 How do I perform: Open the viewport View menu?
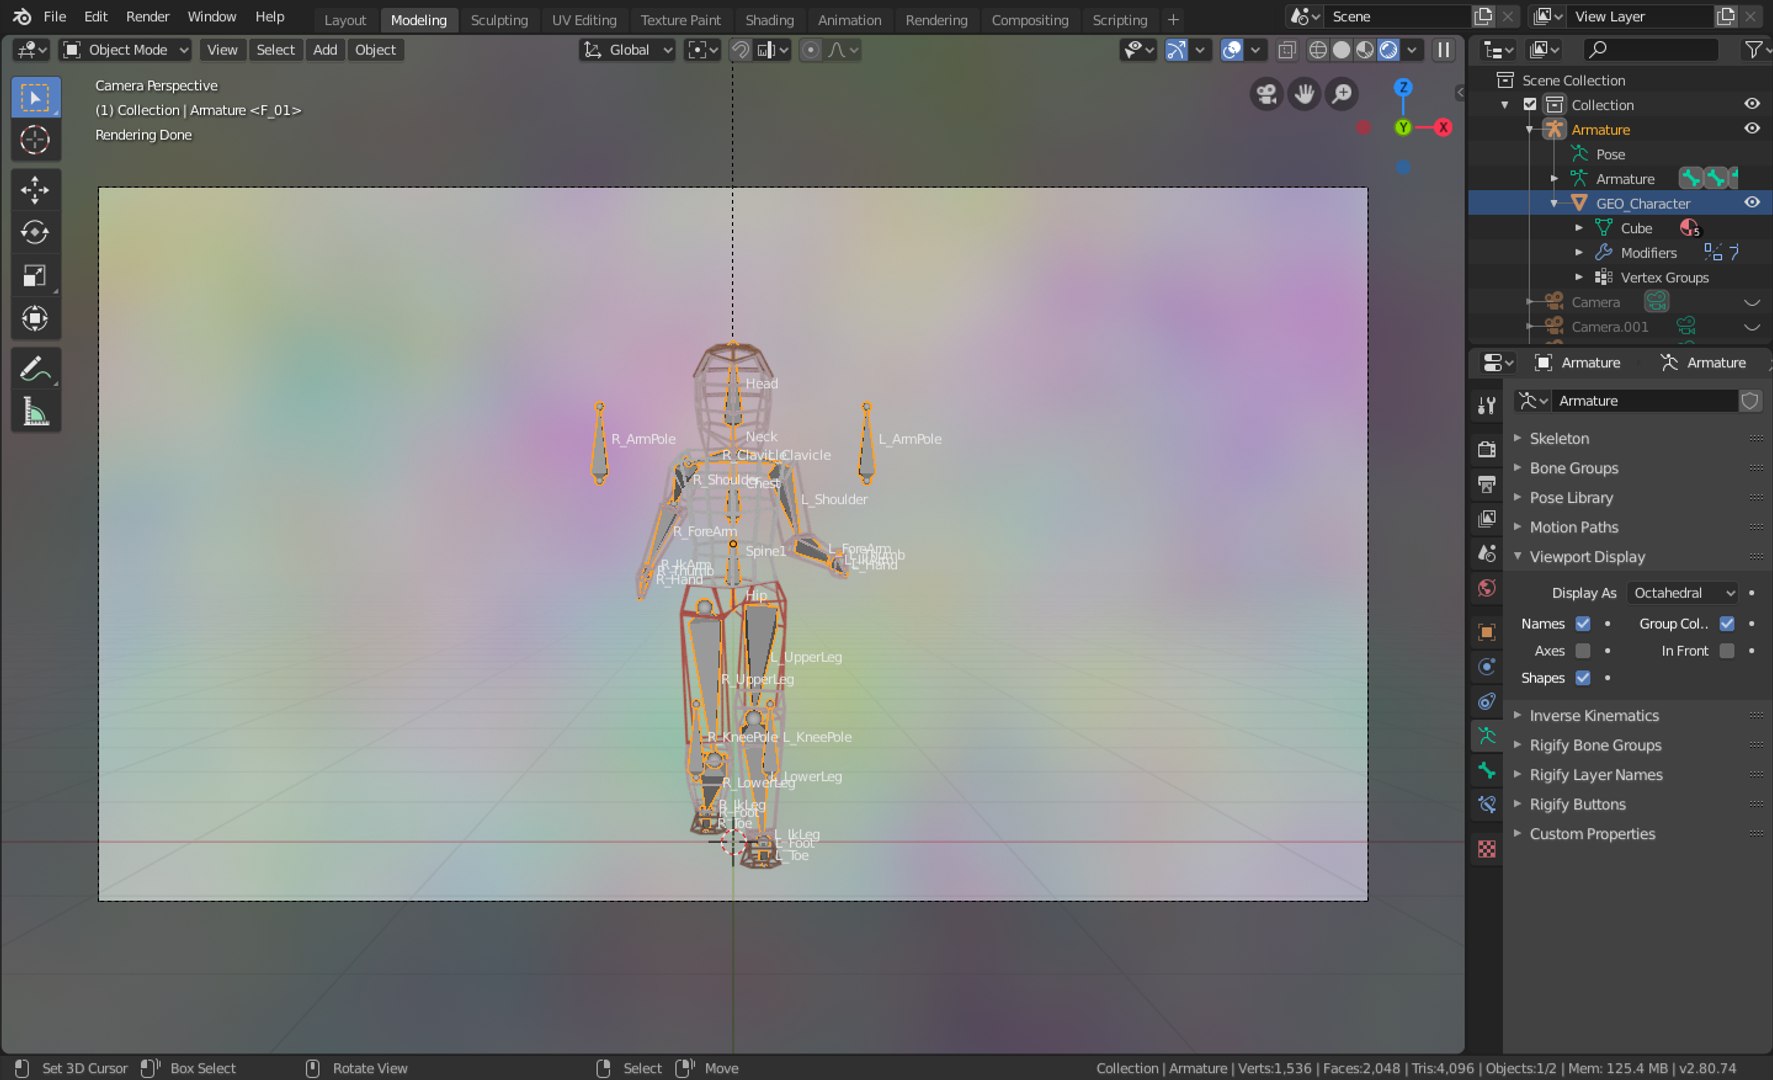click(x=222, y=50)
